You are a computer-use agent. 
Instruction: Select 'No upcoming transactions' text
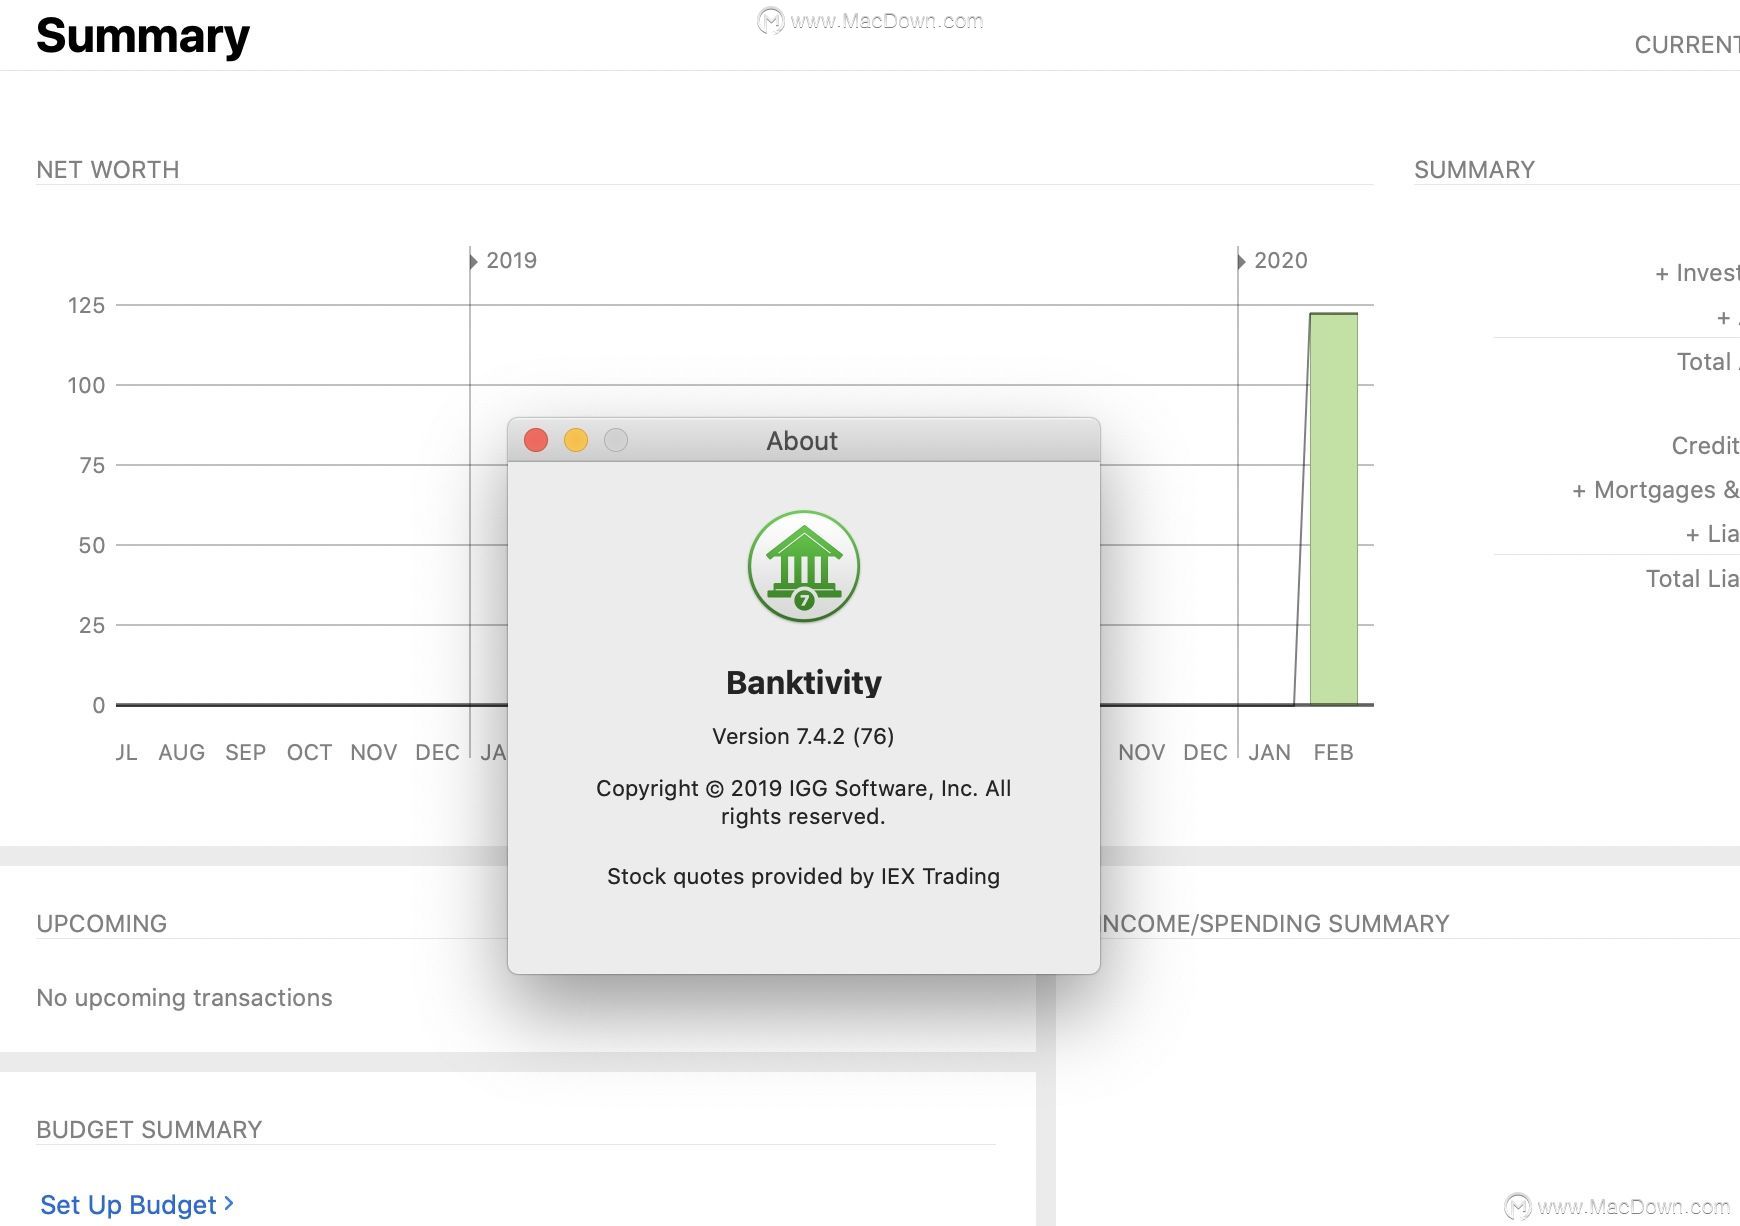[184, 998]
